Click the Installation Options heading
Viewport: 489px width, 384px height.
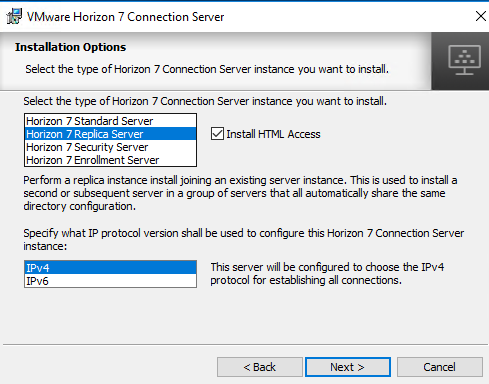[x=70, y=47]
